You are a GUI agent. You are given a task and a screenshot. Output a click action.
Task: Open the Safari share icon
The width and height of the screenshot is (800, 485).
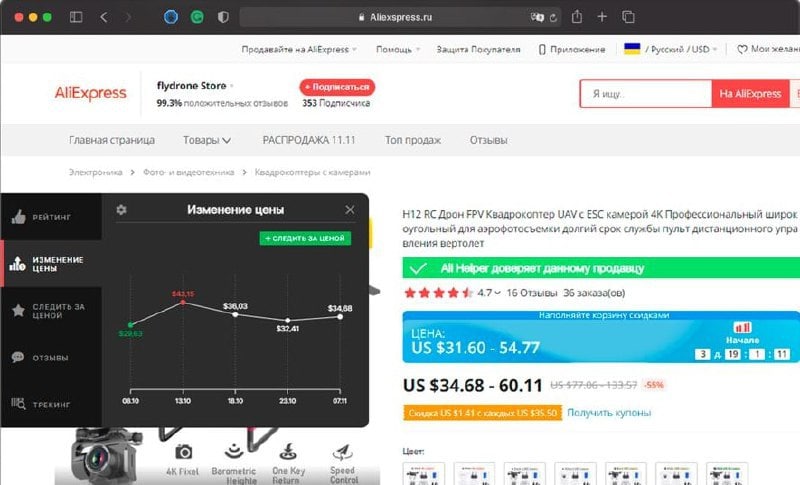pos(577,16)
